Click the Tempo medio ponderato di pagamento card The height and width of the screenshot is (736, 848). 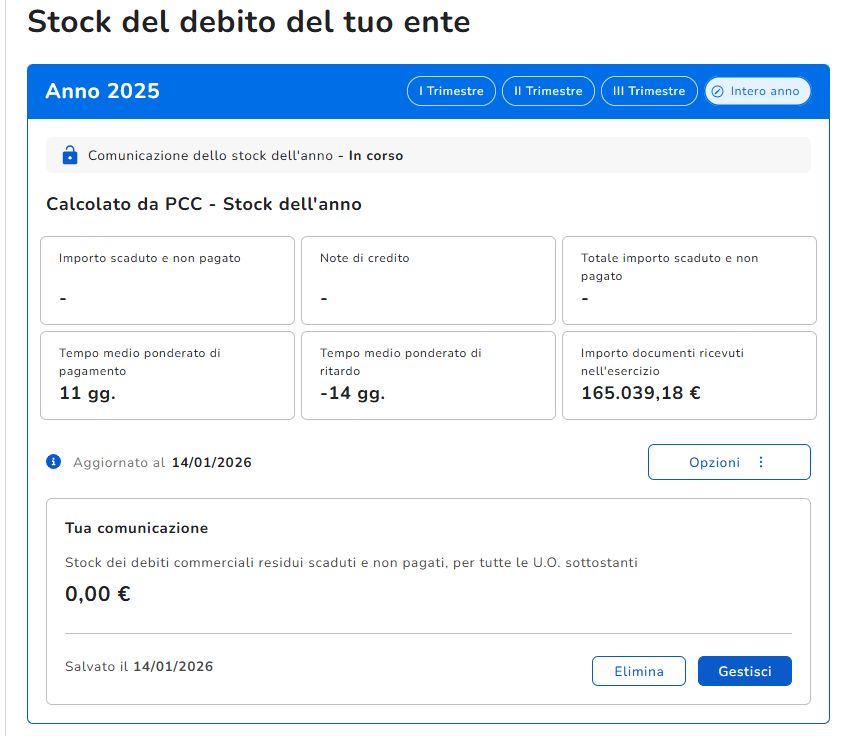point(167,375)
